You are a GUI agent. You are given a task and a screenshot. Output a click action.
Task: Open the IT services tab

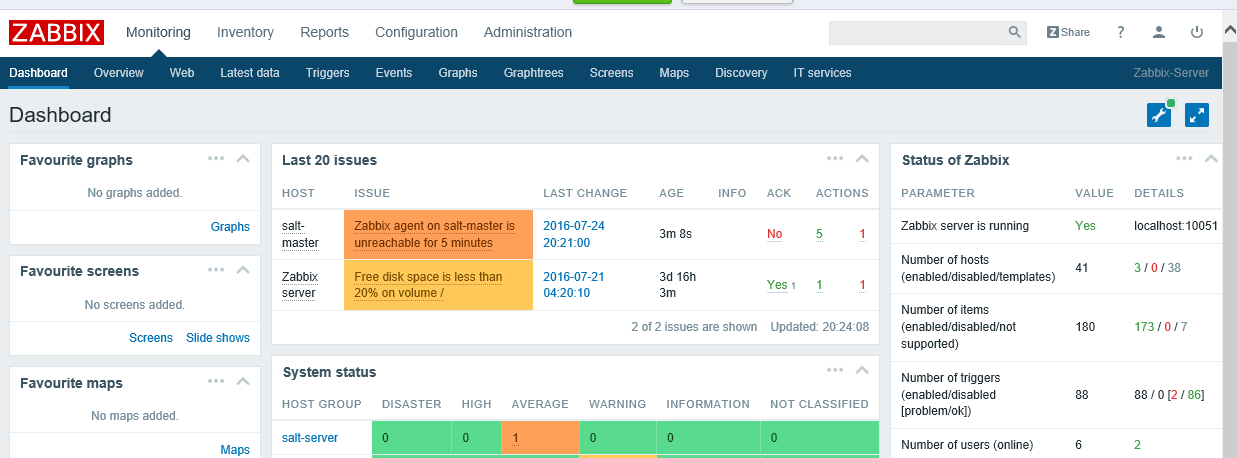(x=822, y=73)
